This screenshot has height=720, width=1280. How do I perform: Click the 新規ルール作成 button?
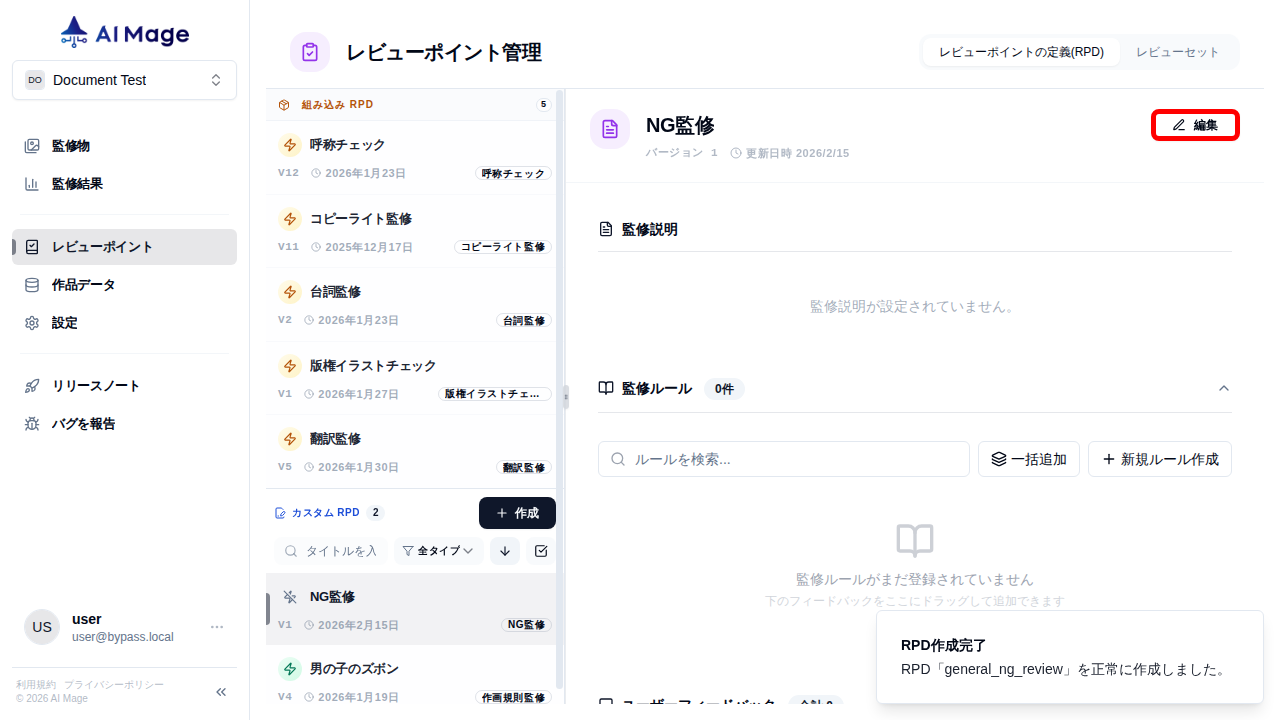click(1159, 459)
